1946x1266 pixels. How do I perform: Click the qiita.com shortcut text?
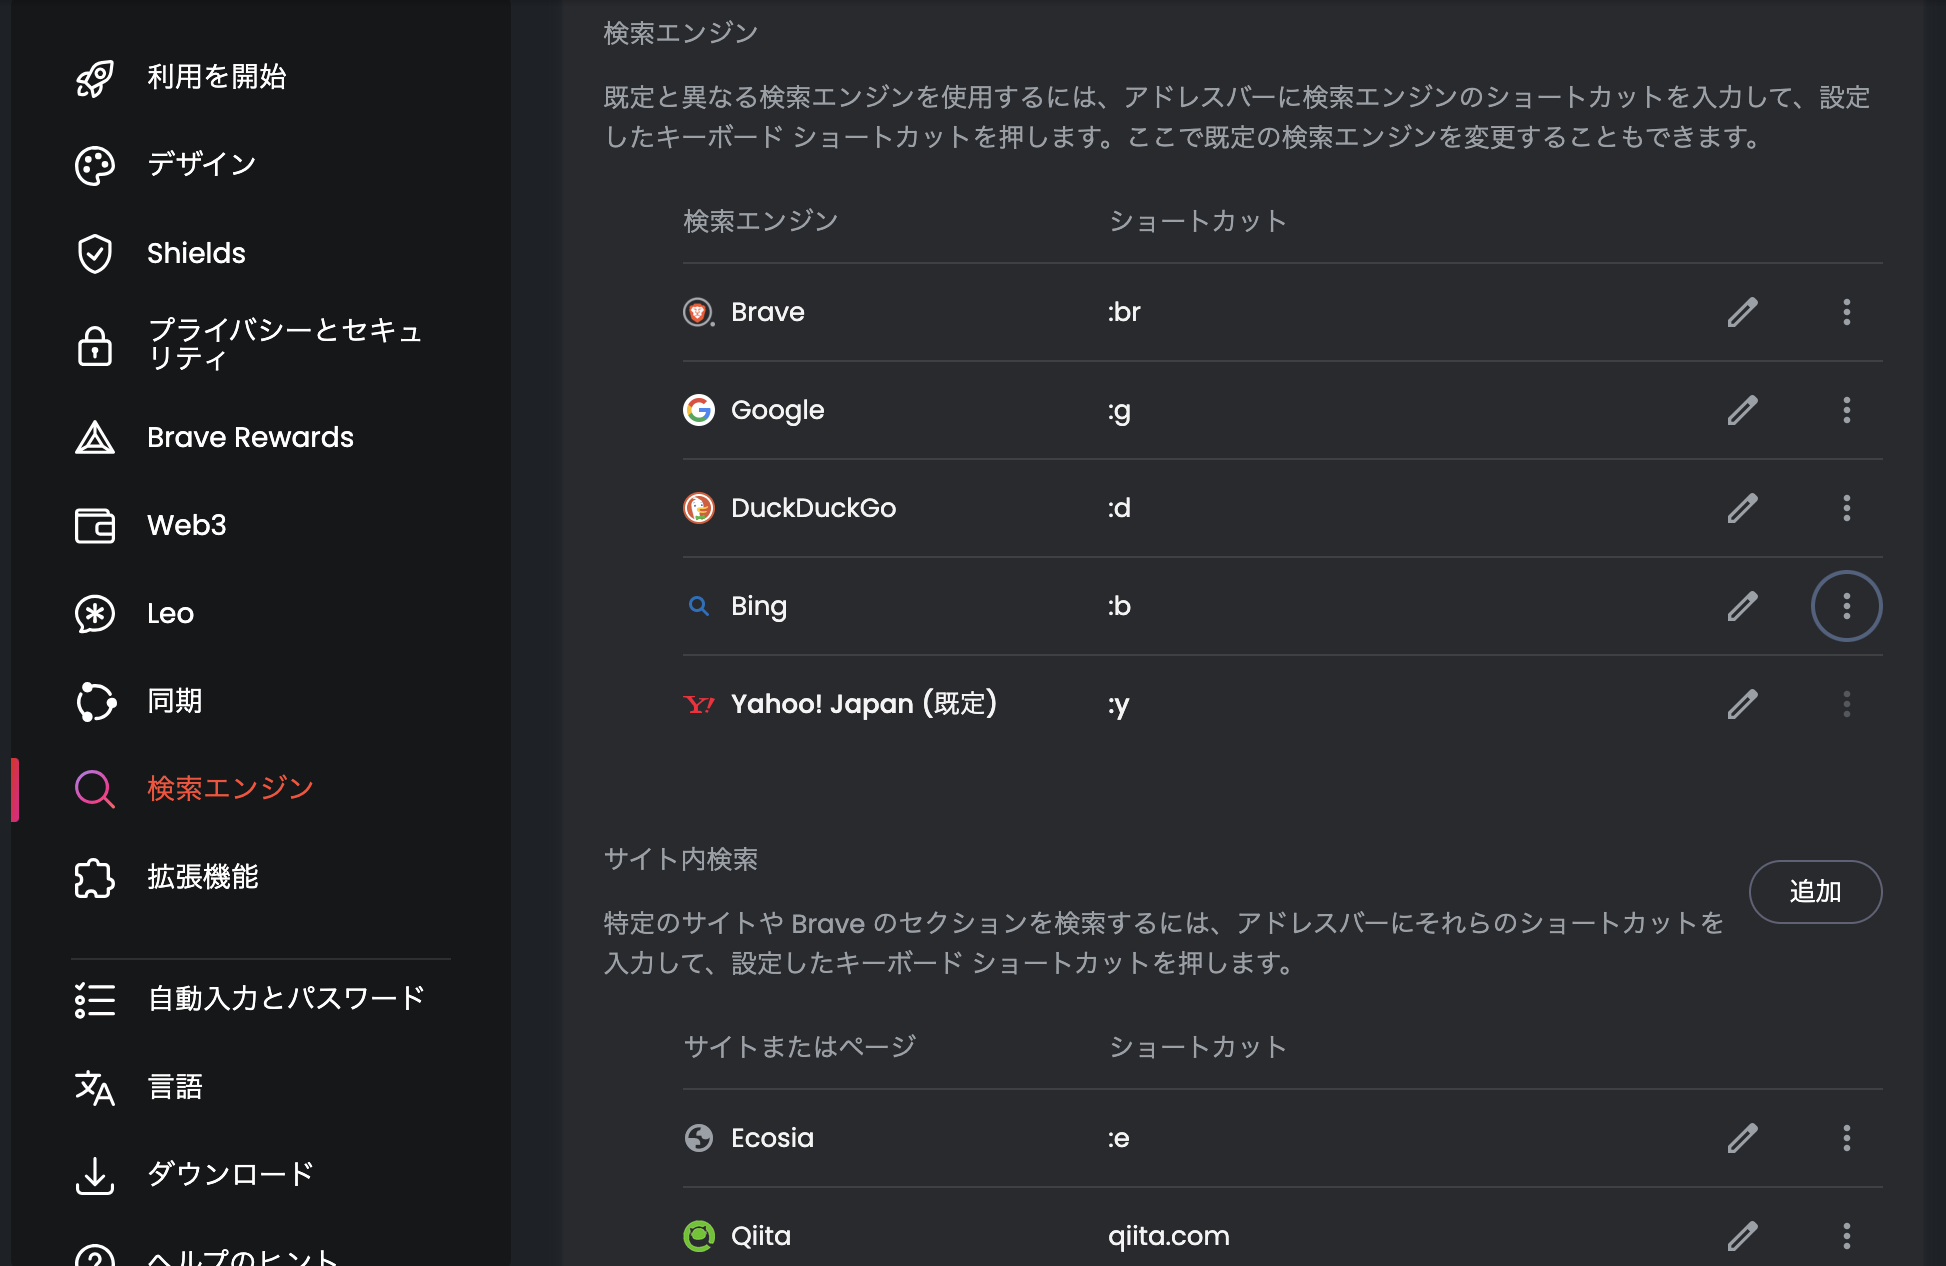click(1169, 1237)
